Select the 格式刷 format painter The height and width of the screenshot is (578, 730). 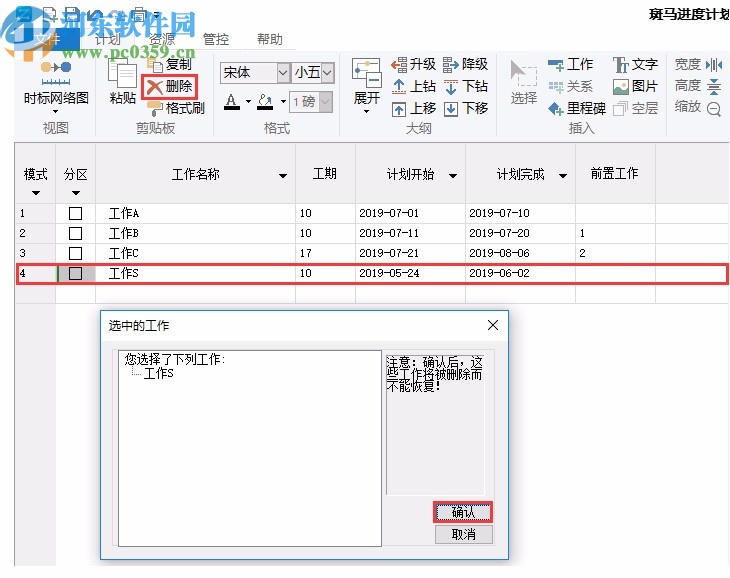176,108
